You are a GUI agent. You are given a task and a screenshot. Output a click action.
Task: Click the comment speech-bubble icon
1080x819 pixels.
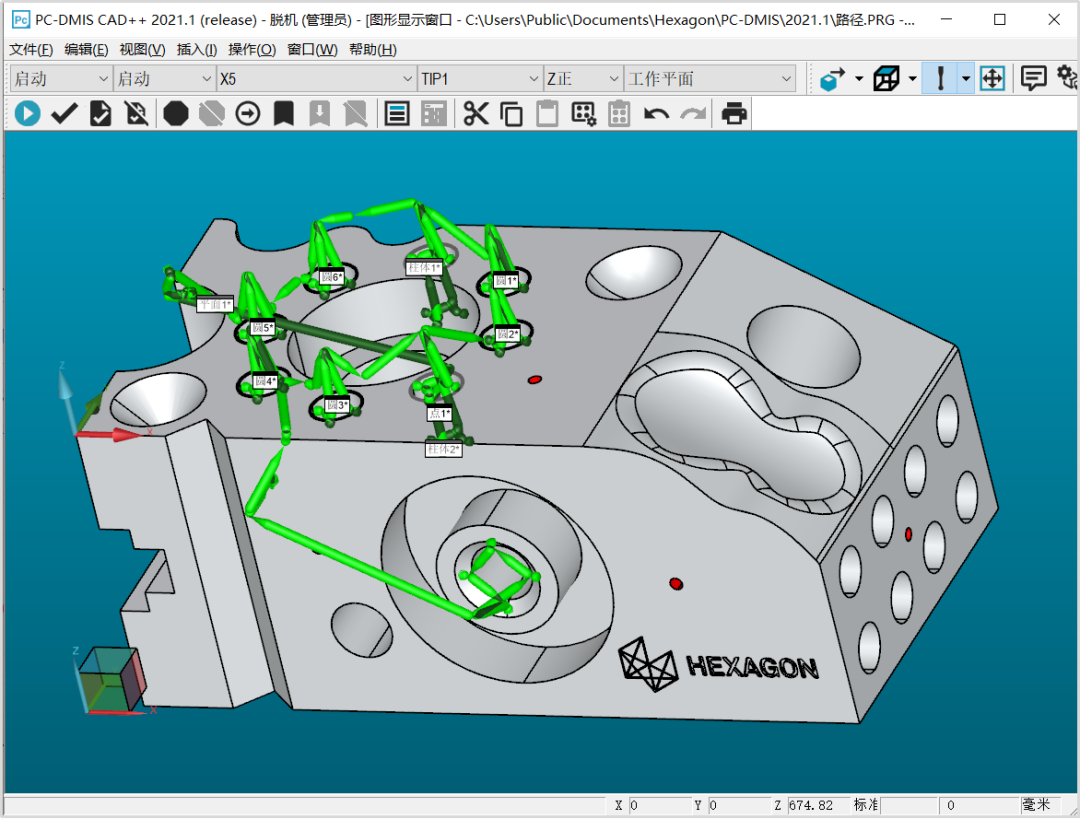click(x=1033, y=79)
